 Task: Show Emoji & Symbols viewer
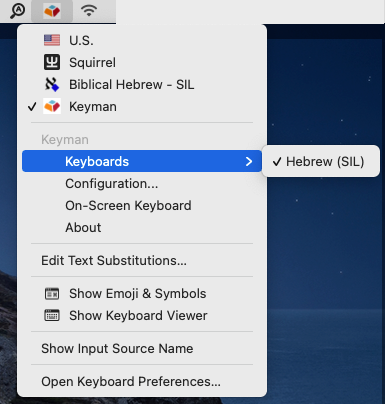click(142, 293)
